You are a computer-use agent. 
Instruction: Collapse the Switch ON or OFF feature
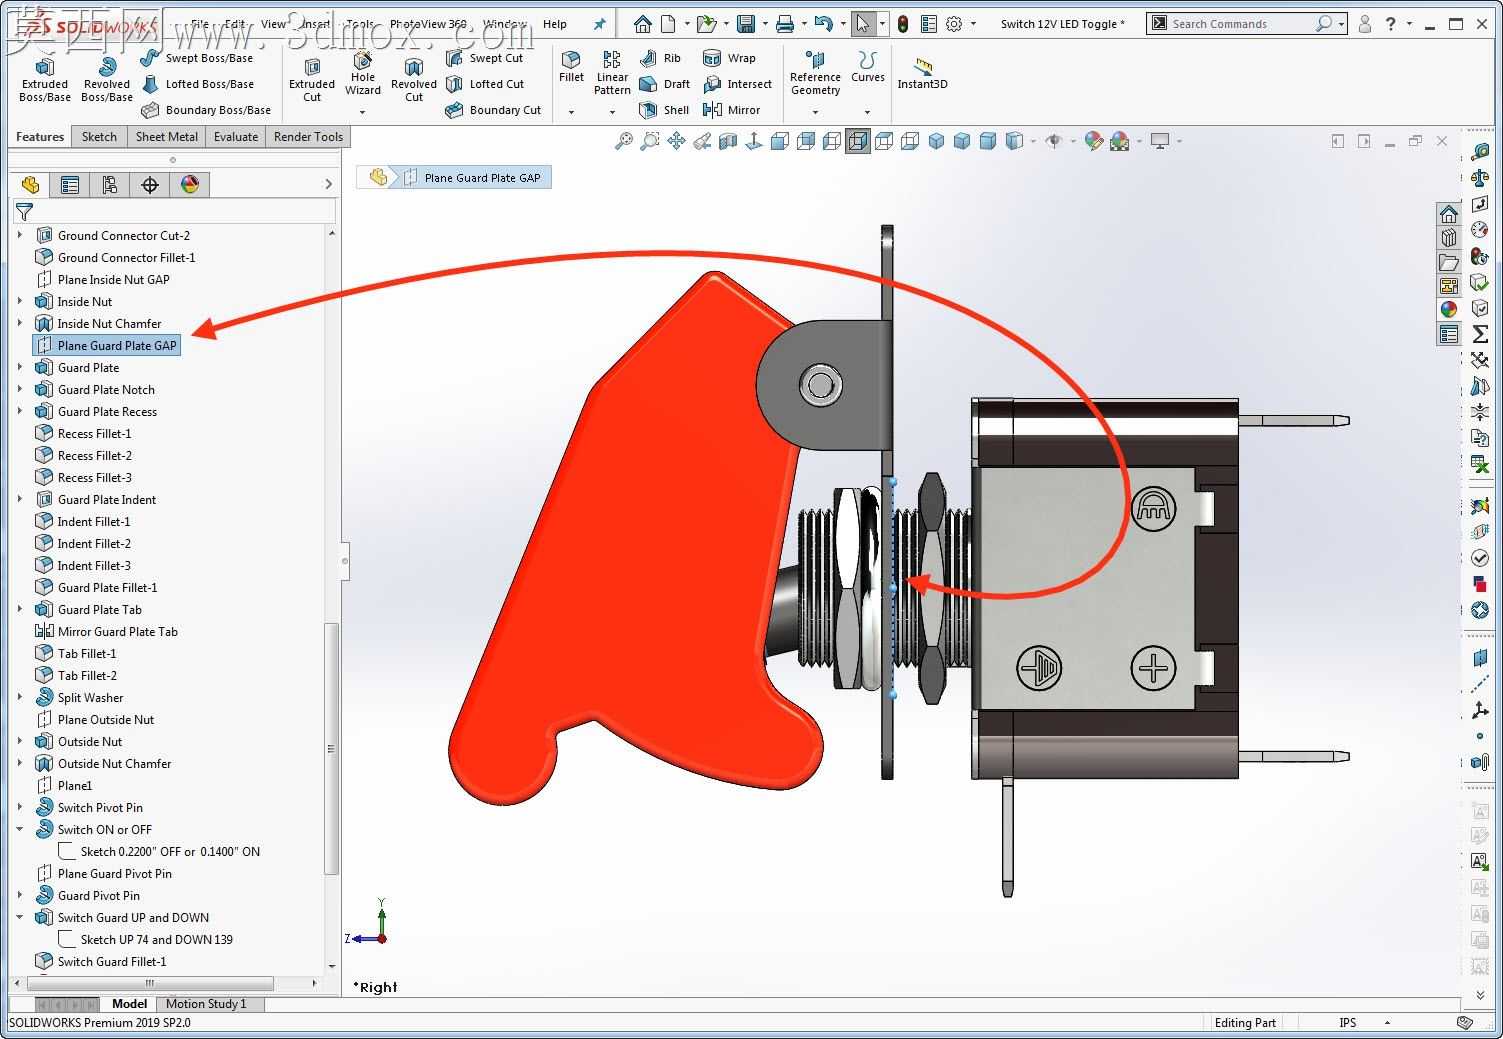(x=20, y=830)
